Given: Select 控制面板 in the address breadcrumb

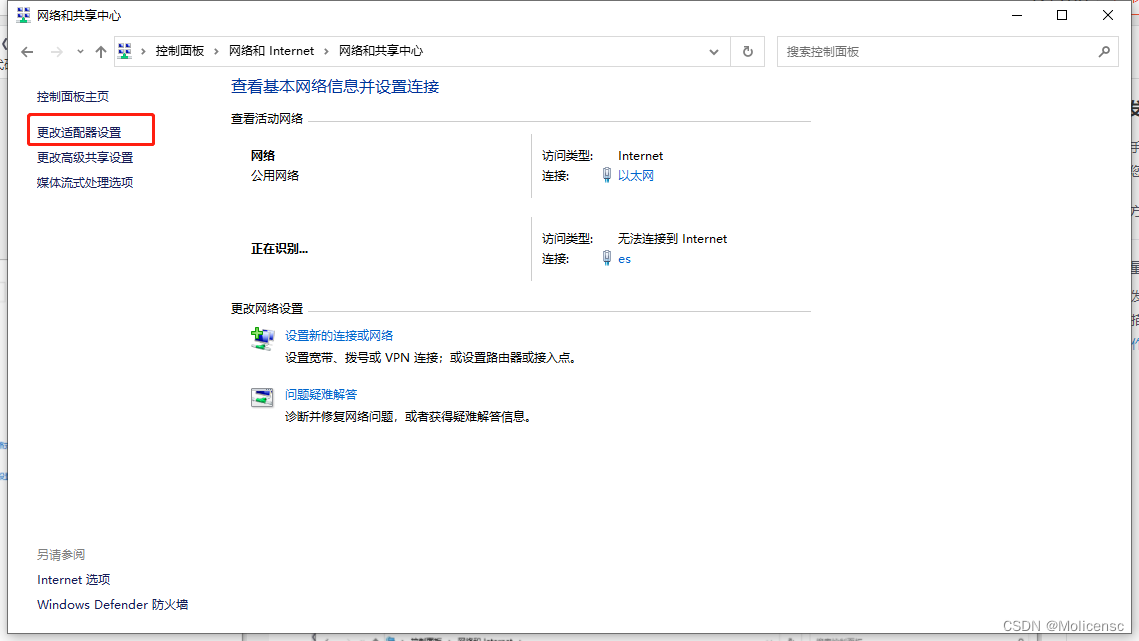Looking at the screenshot, I should point(179,51).
